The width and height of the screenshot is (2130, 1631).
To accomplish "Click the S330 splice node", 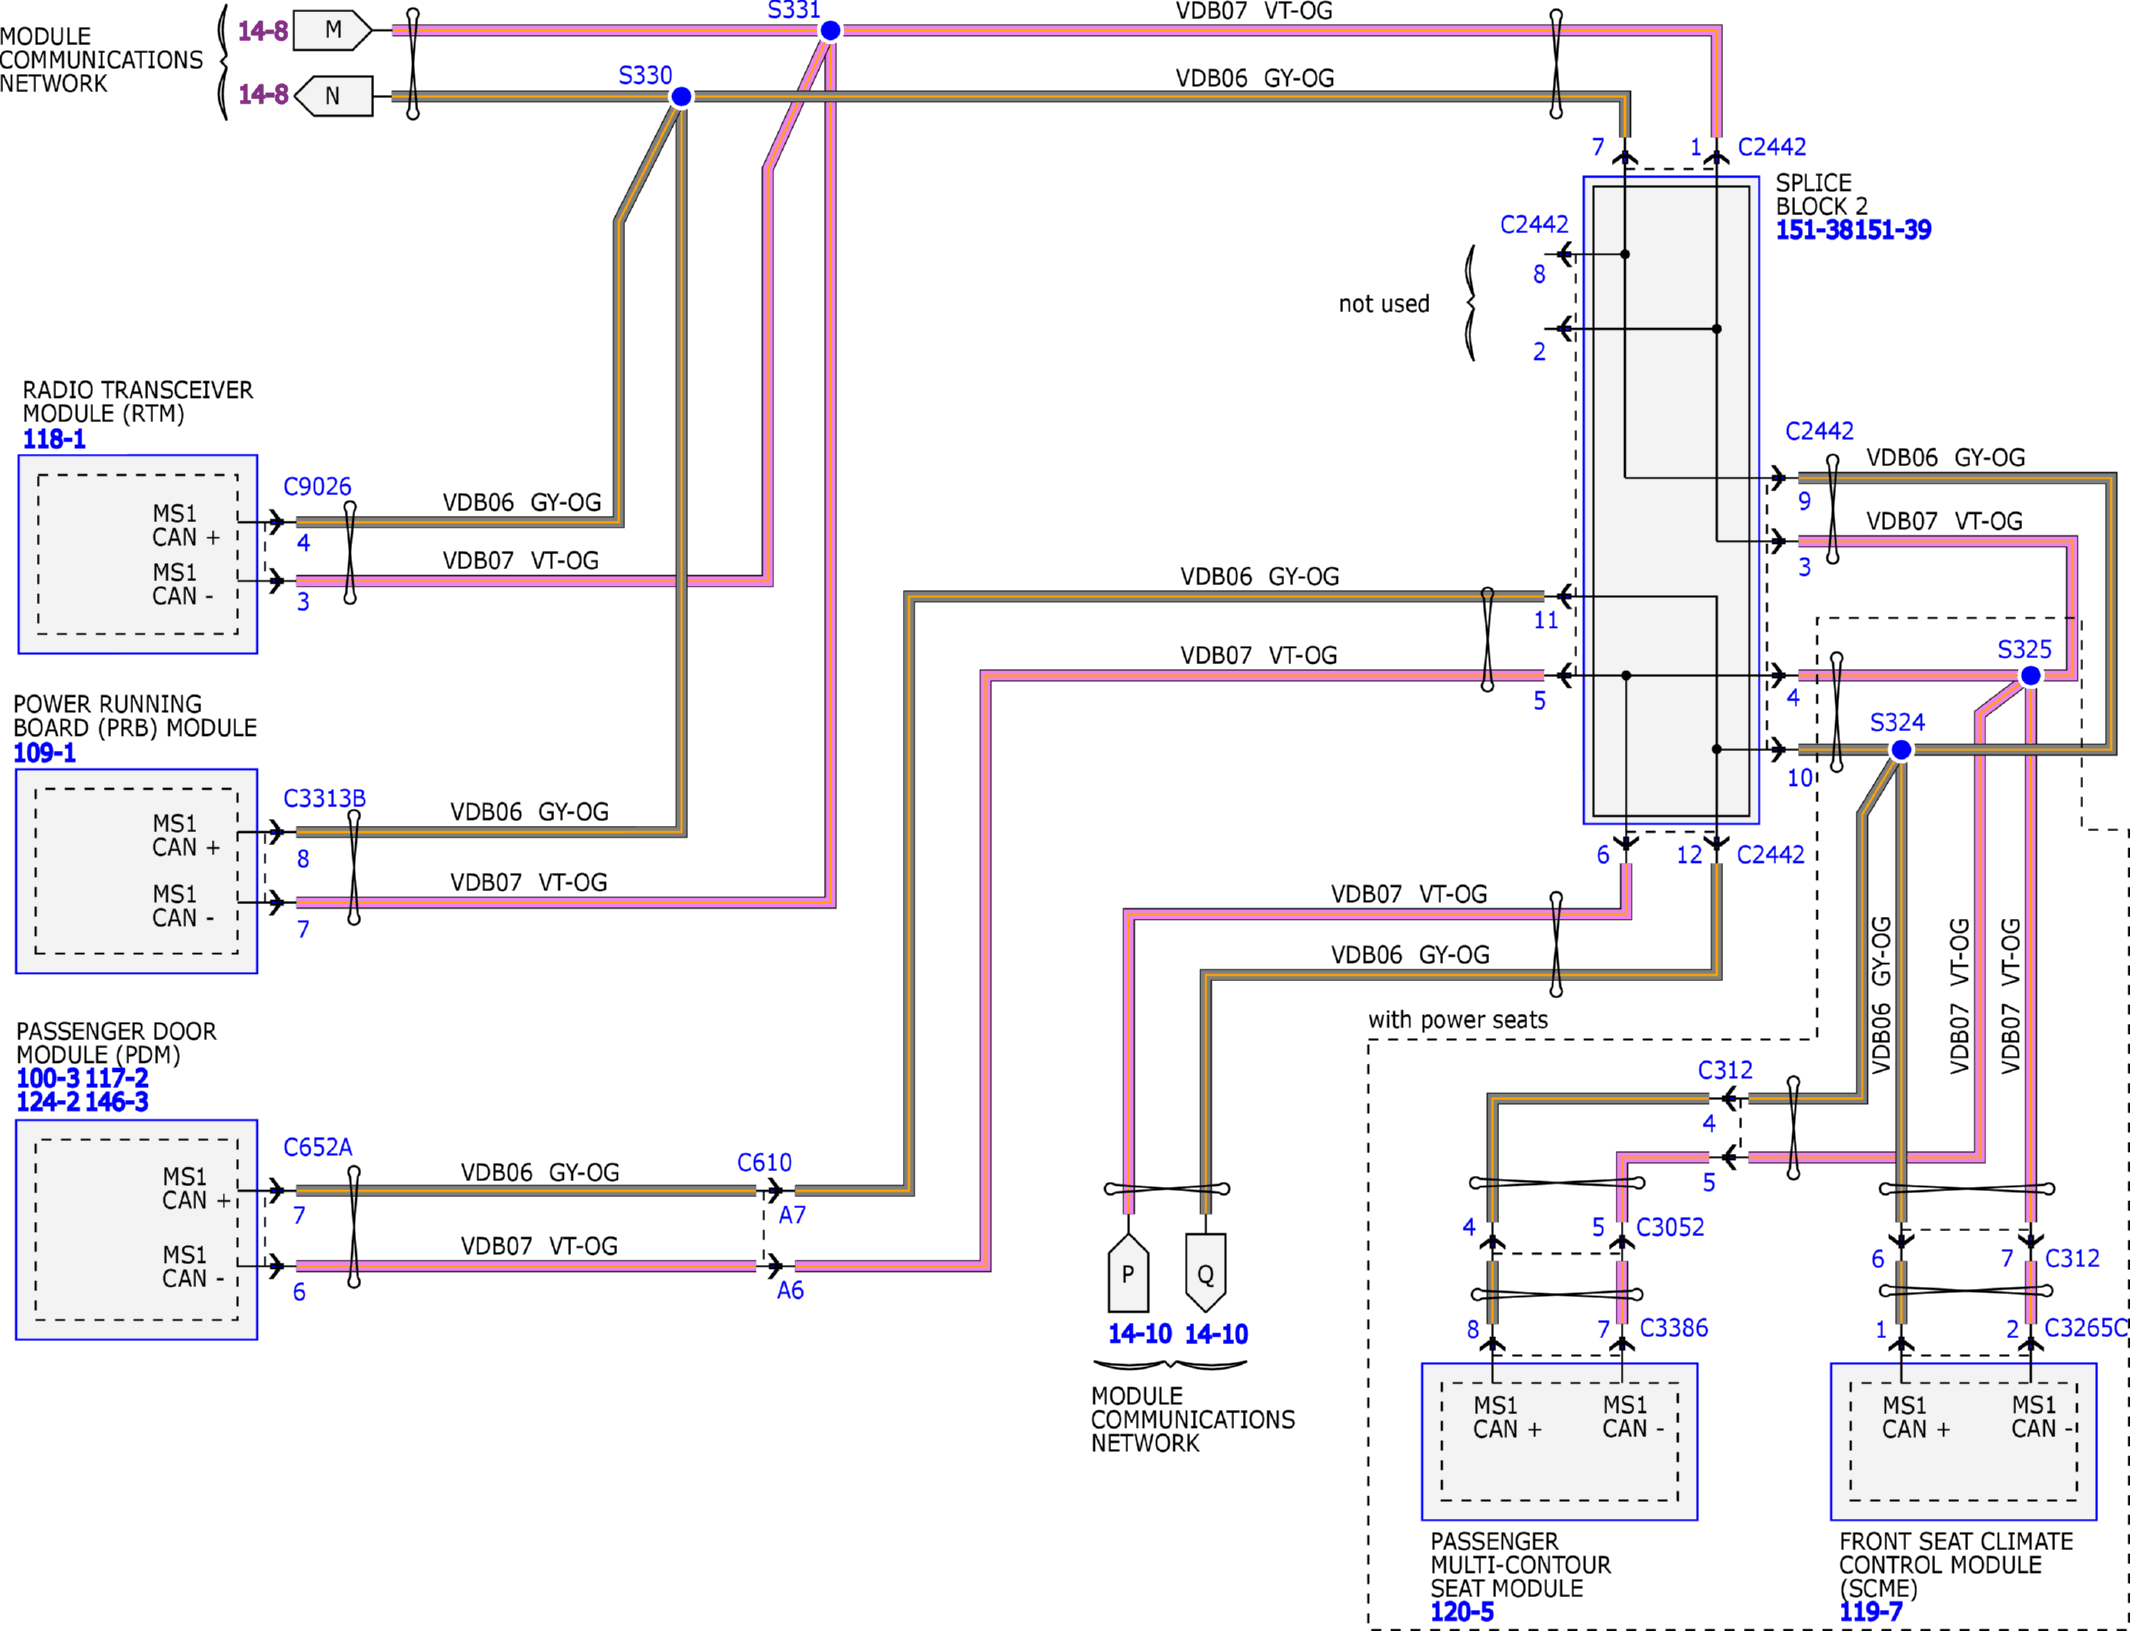I will click(x=681, y=97).
